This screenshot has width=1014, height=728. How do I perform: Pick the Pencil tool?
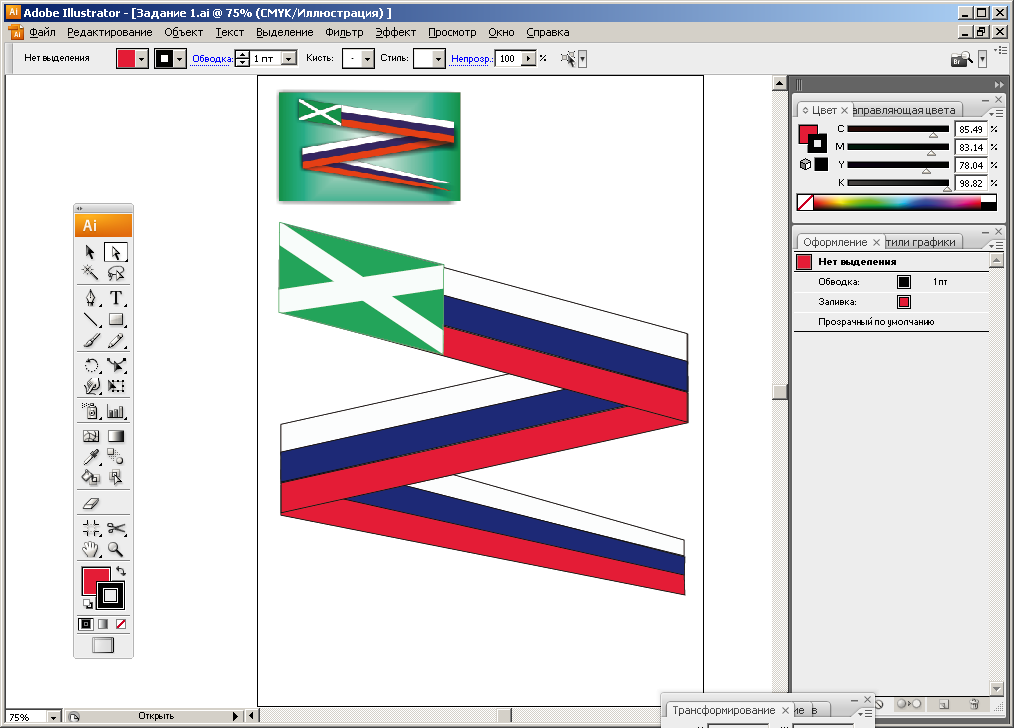[x=116, y=340]
